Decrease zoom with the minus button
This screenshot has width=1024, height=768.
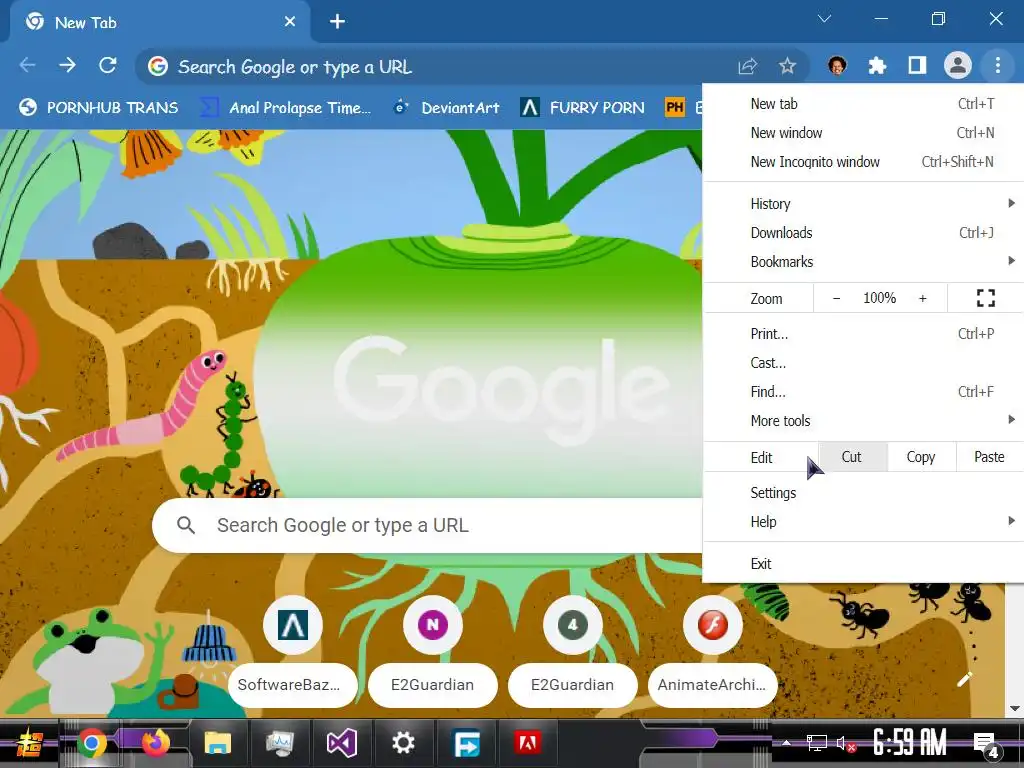pyautogui.click(x=836, y=298)
